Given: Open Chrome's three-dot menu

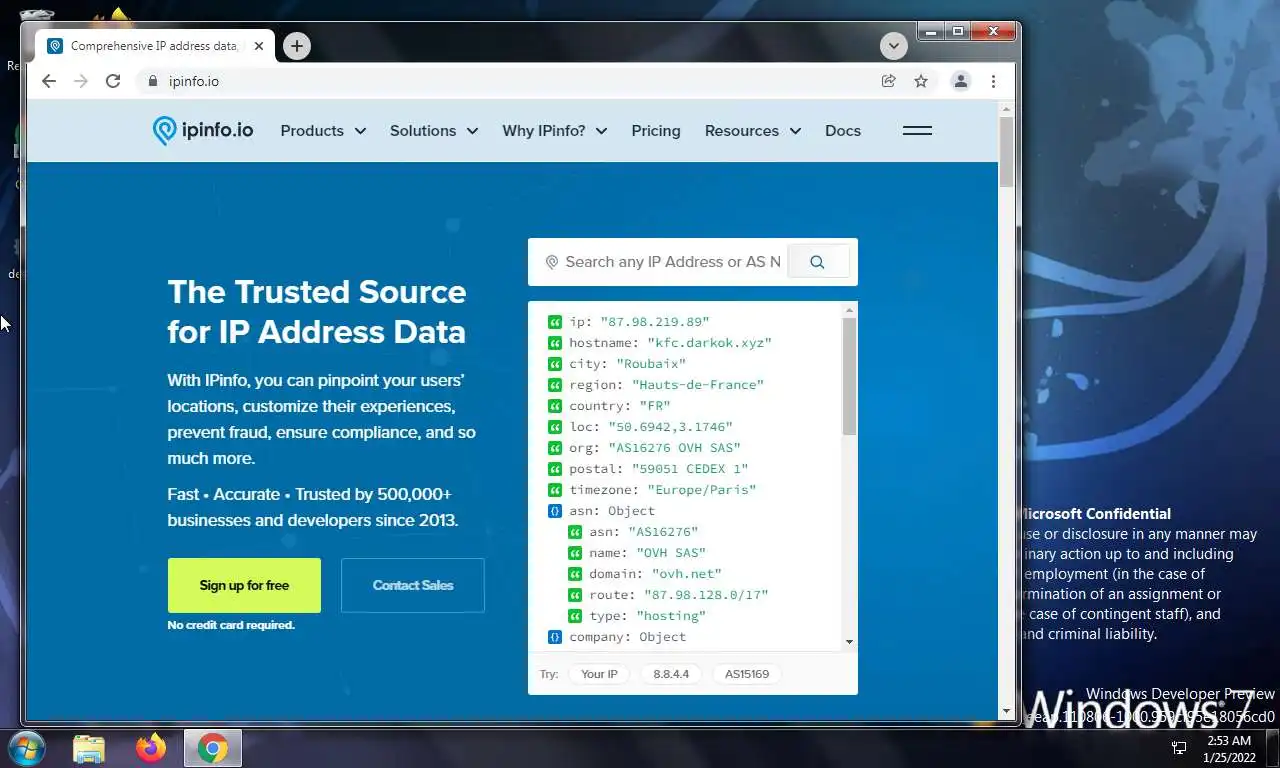Looking at the screenshot, I should 993,81.
